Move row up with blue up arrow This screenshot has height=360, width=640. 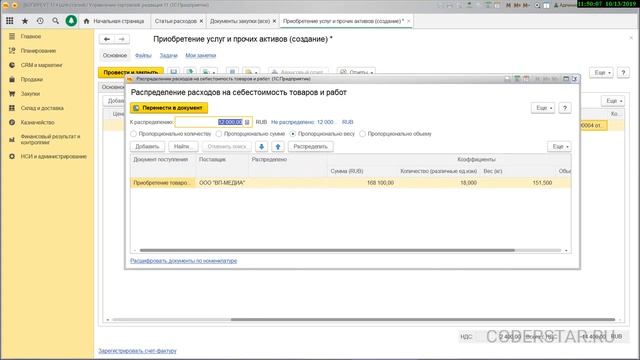point(278,147)
